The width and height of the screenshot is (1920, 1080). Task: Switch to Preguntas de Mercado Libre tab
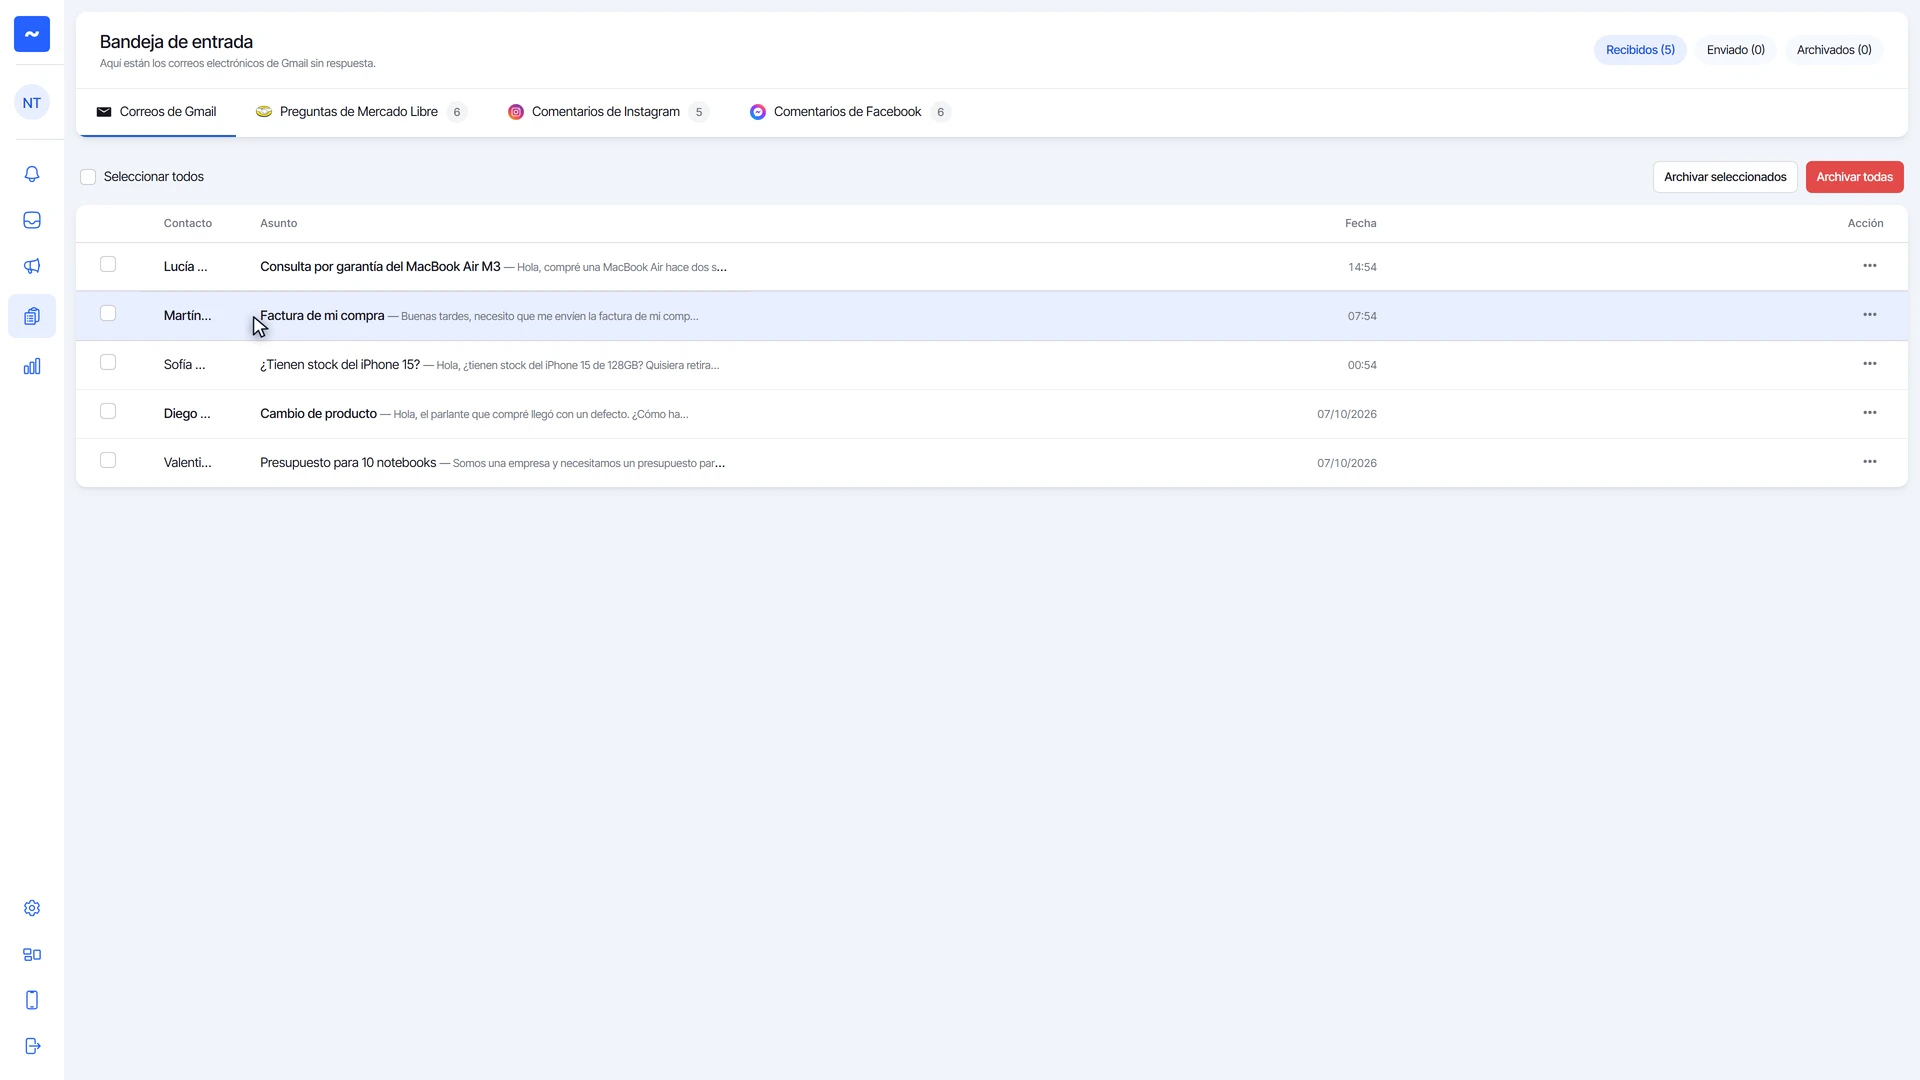coord(361,112)
